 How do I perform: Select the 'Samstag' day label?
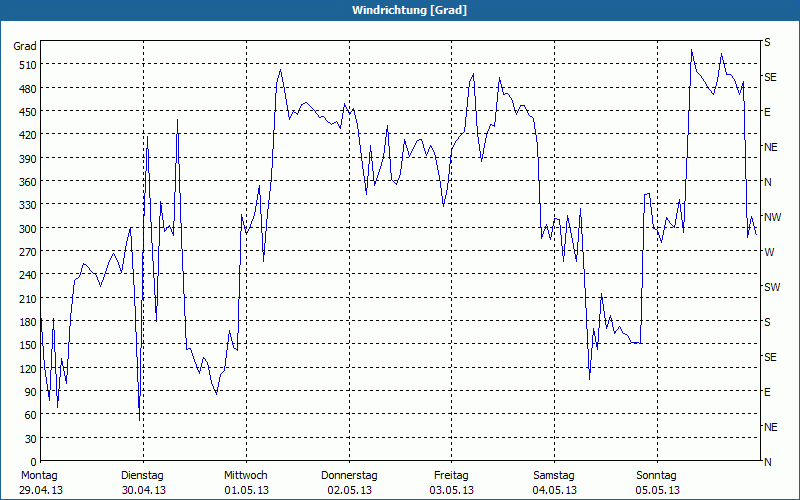pos(554,476)
